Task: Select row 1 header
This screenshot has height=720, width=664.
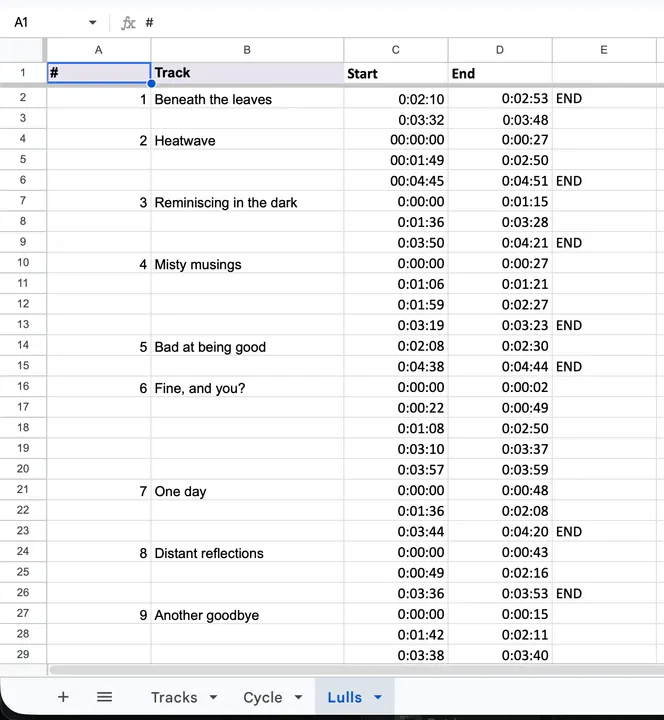Action: click(23, 73)
